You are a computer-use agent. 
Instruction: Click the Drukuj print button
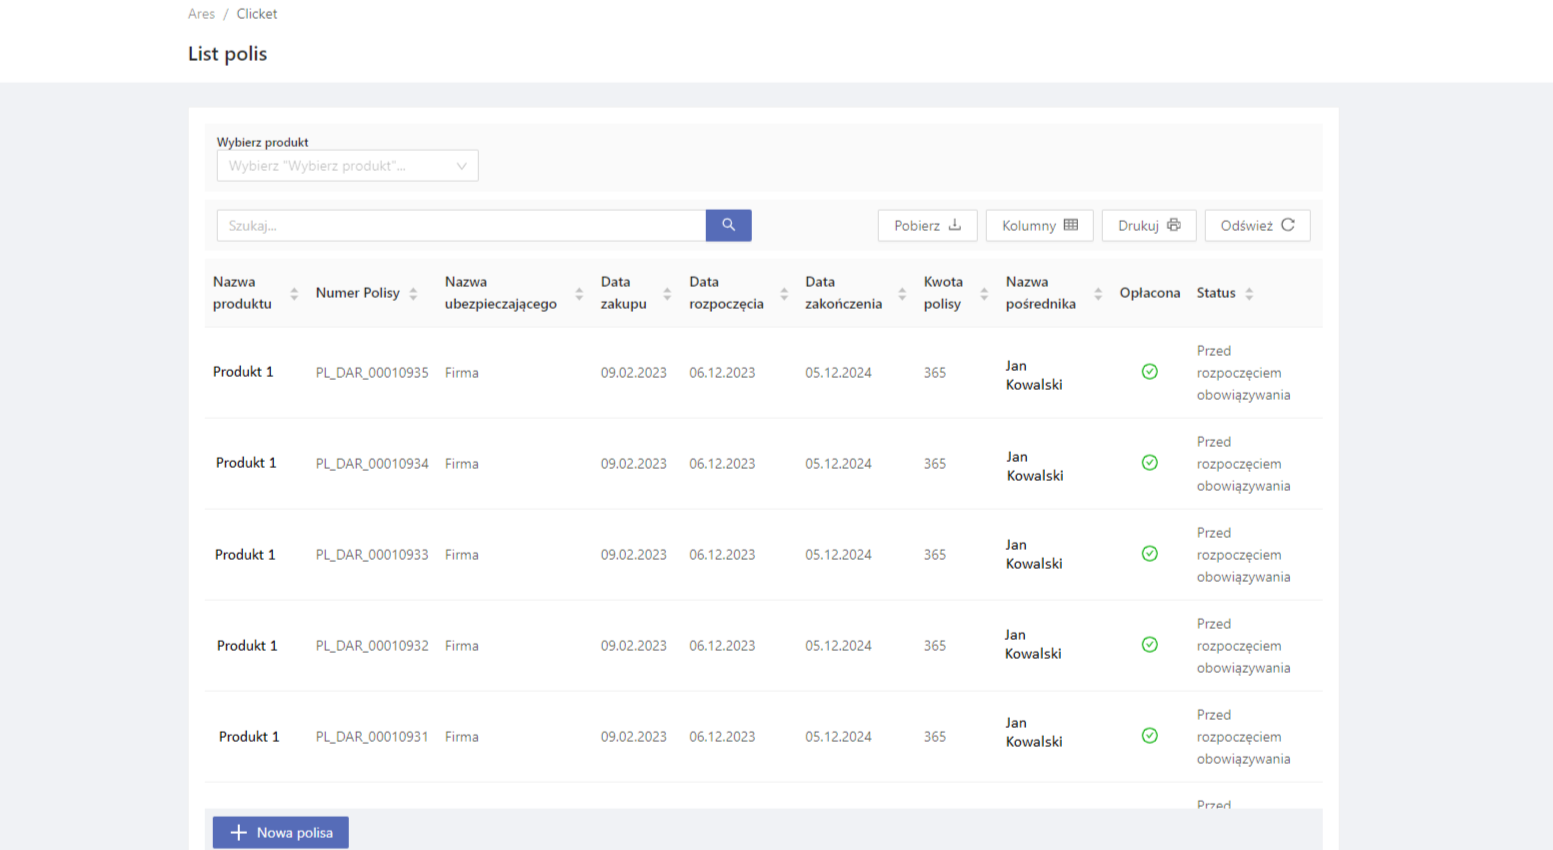[x=1148, y=225]
